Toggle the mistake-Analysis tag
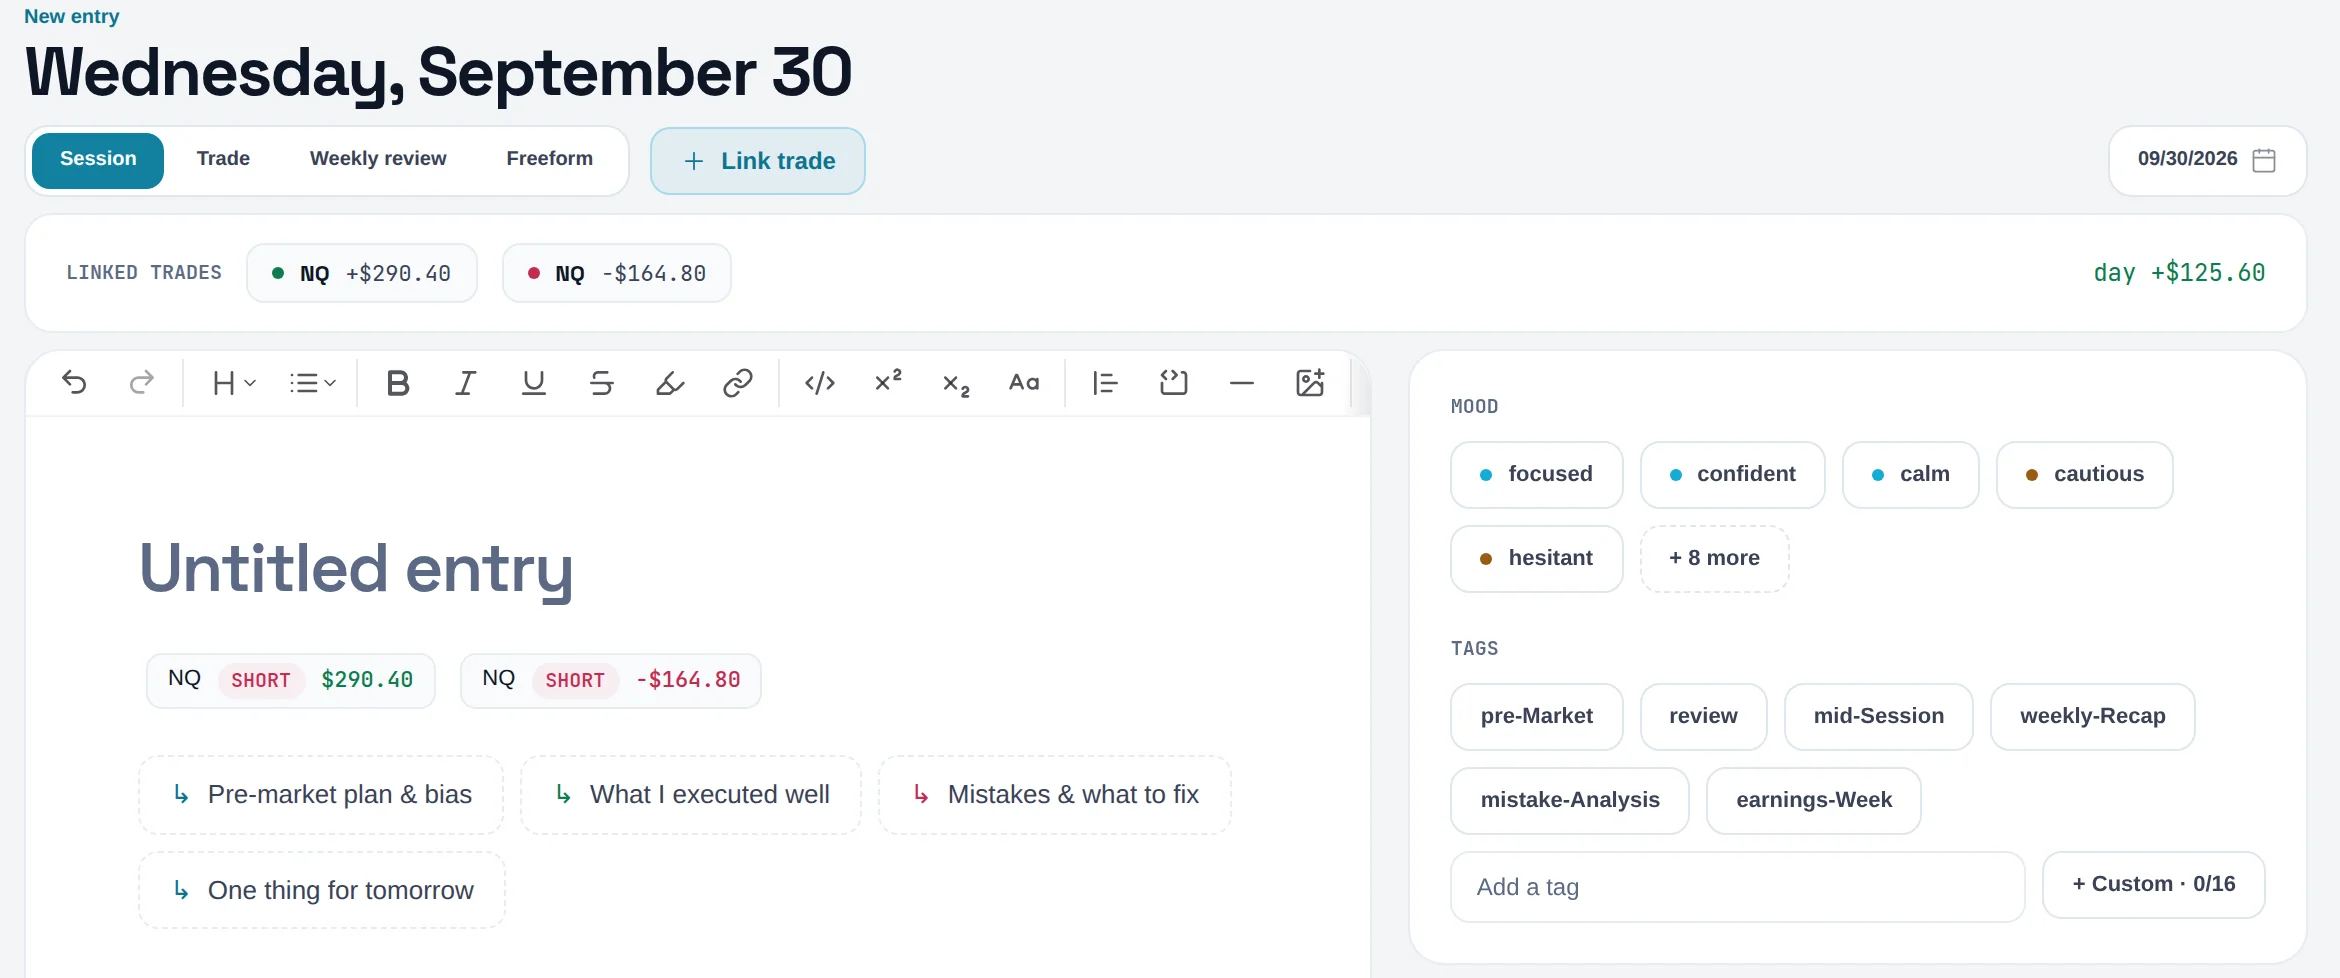This screenshot has height=978, width=2340. pyautogui.click(x=1570, y=801)
